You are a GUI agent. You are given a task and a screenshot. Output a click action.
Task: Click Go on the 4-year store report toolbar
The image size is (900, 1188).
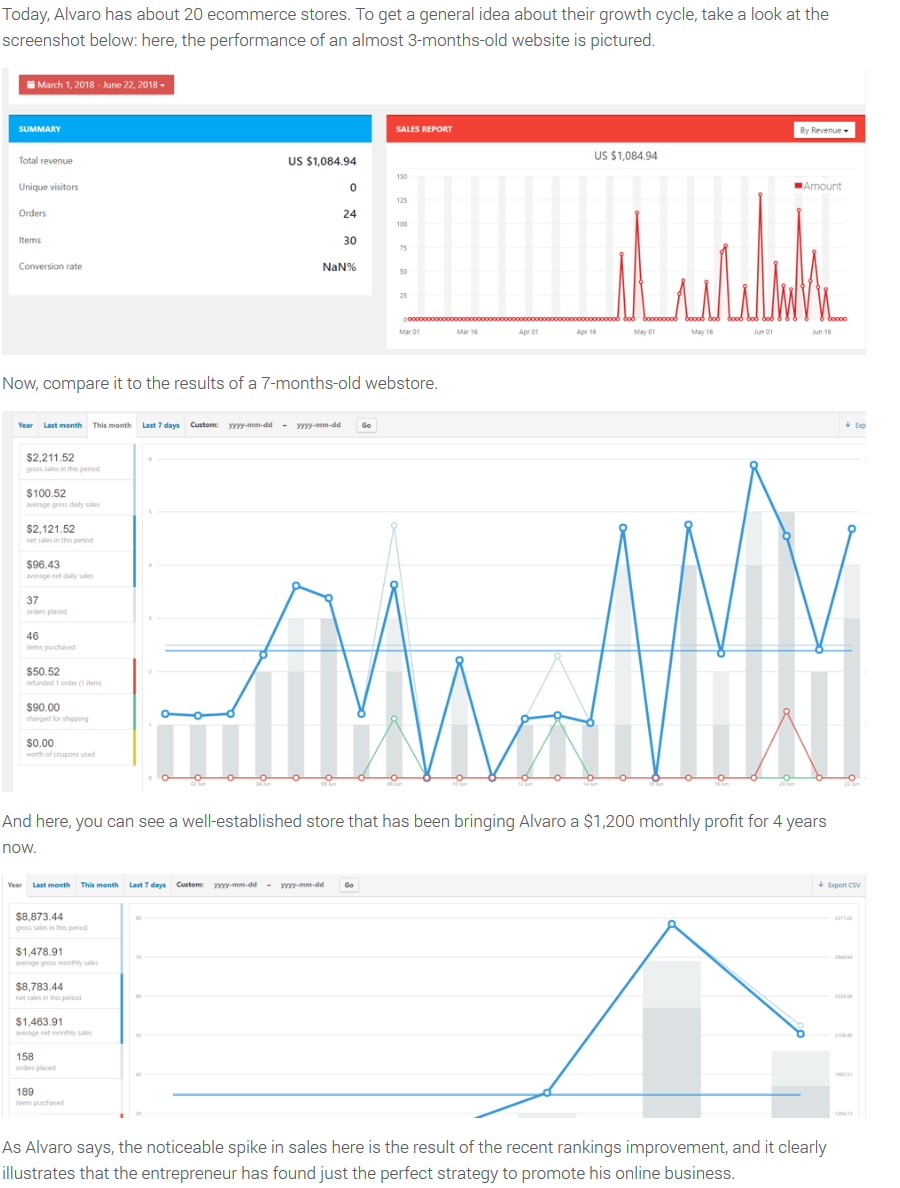[x=347, y=885]
